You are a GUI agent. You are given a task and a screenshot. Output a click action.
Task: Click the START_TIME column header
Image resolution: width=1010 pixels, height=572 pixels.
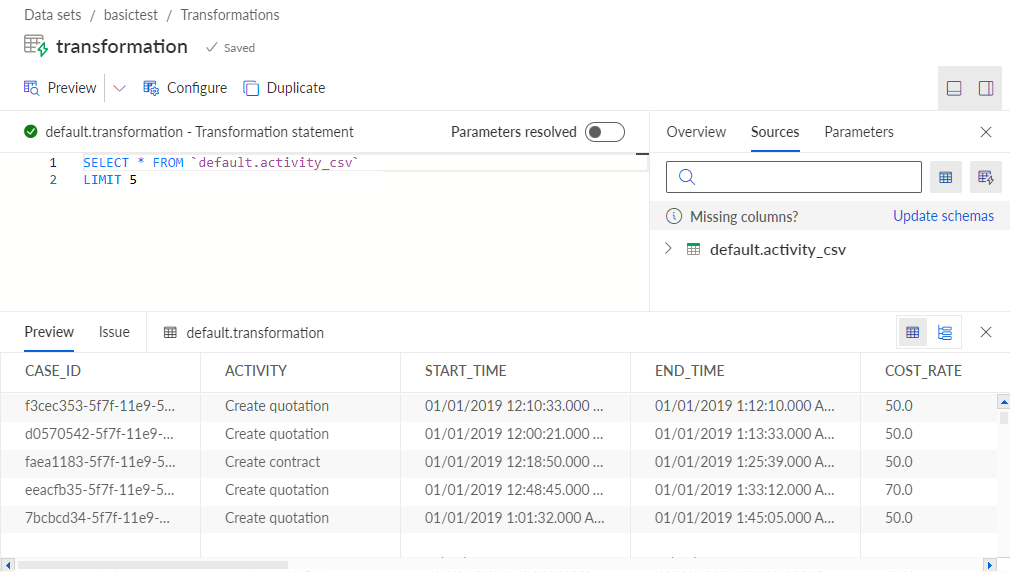click(515, 371)
